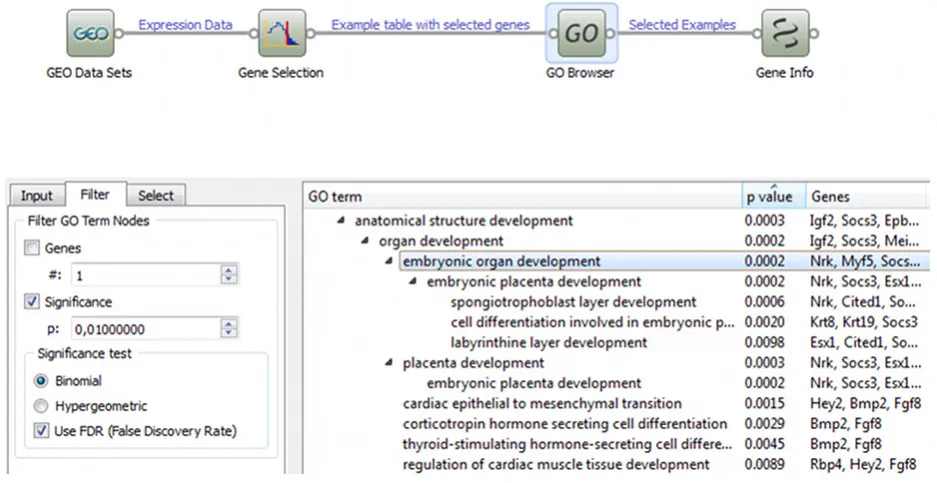The height and width of the screenshot is (483, 937).
Task: Toggle Use FDR (False Discovery Rate) checkbox
Action: coord(41,430)
